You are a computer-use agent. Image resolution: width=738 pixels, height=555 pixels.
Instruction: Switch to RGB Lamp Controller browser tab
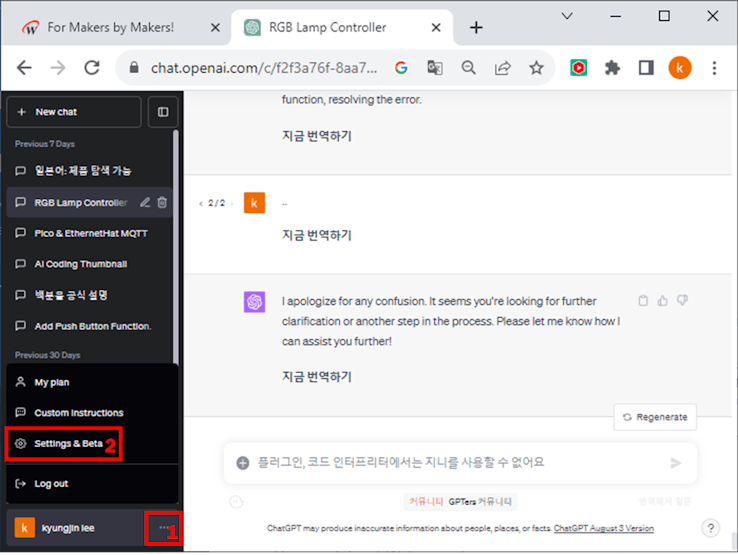click(328, 27)
